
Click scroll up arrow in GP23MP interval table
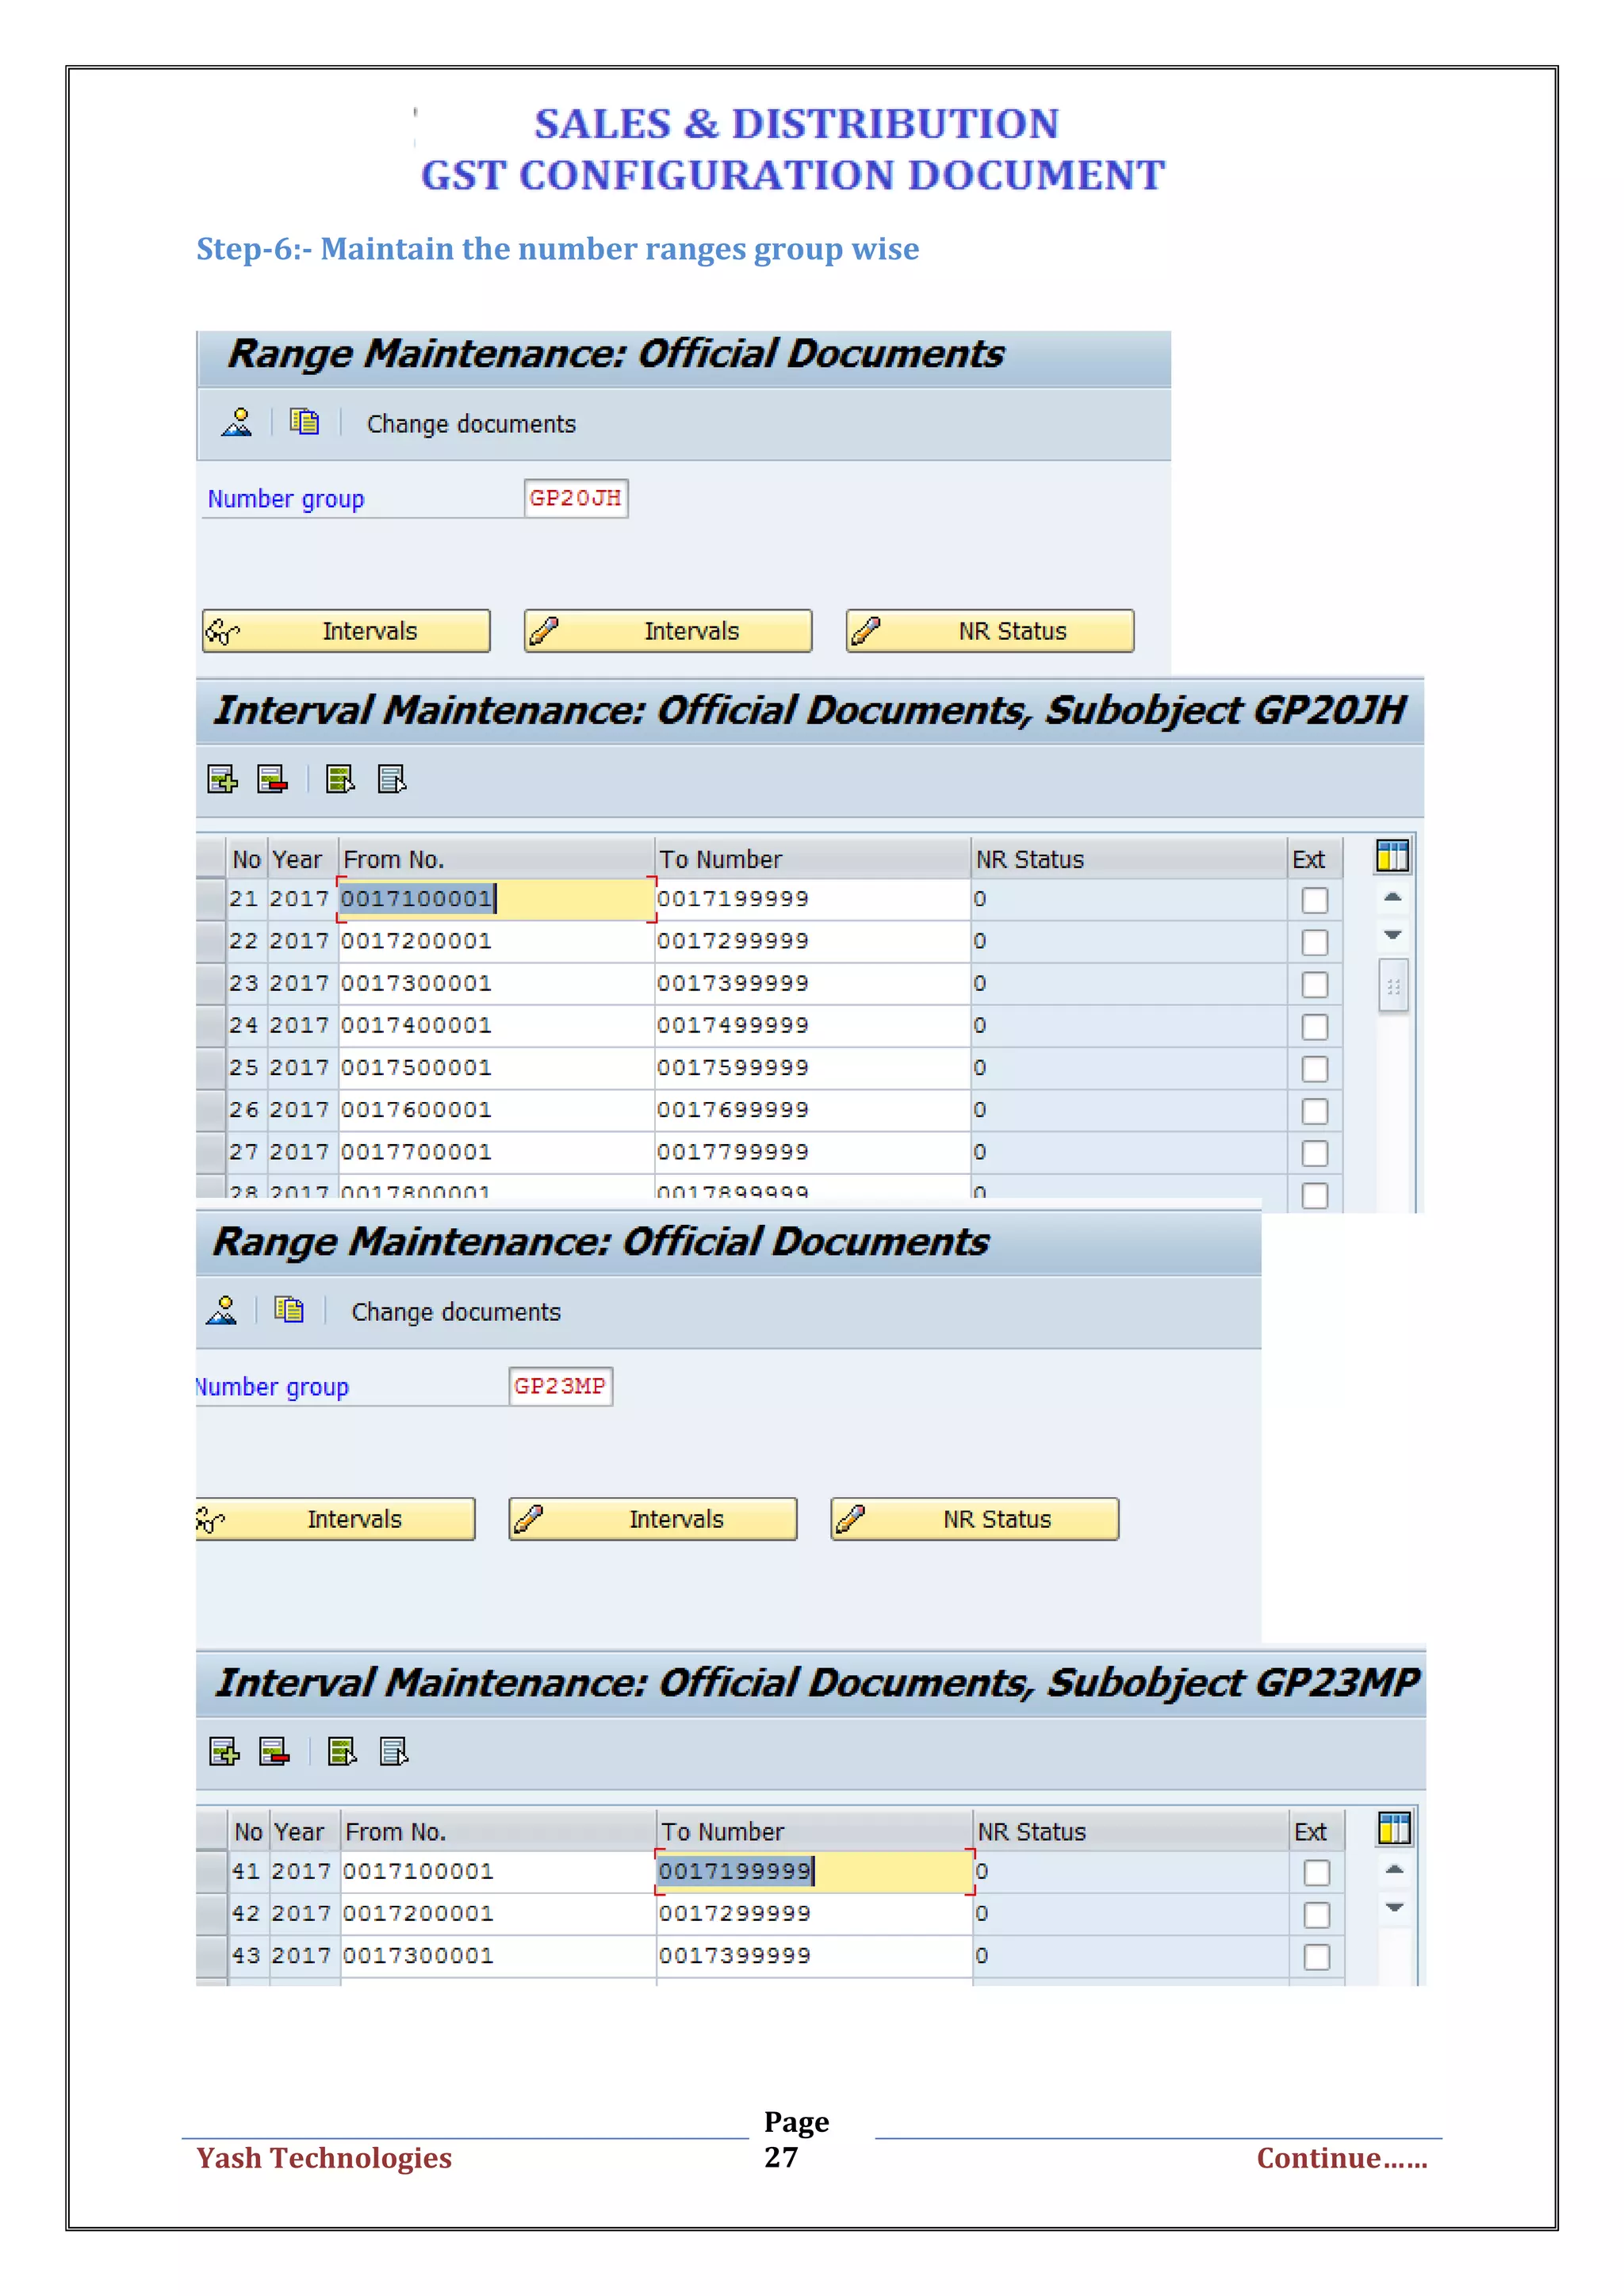[x=1394, y=1870]
